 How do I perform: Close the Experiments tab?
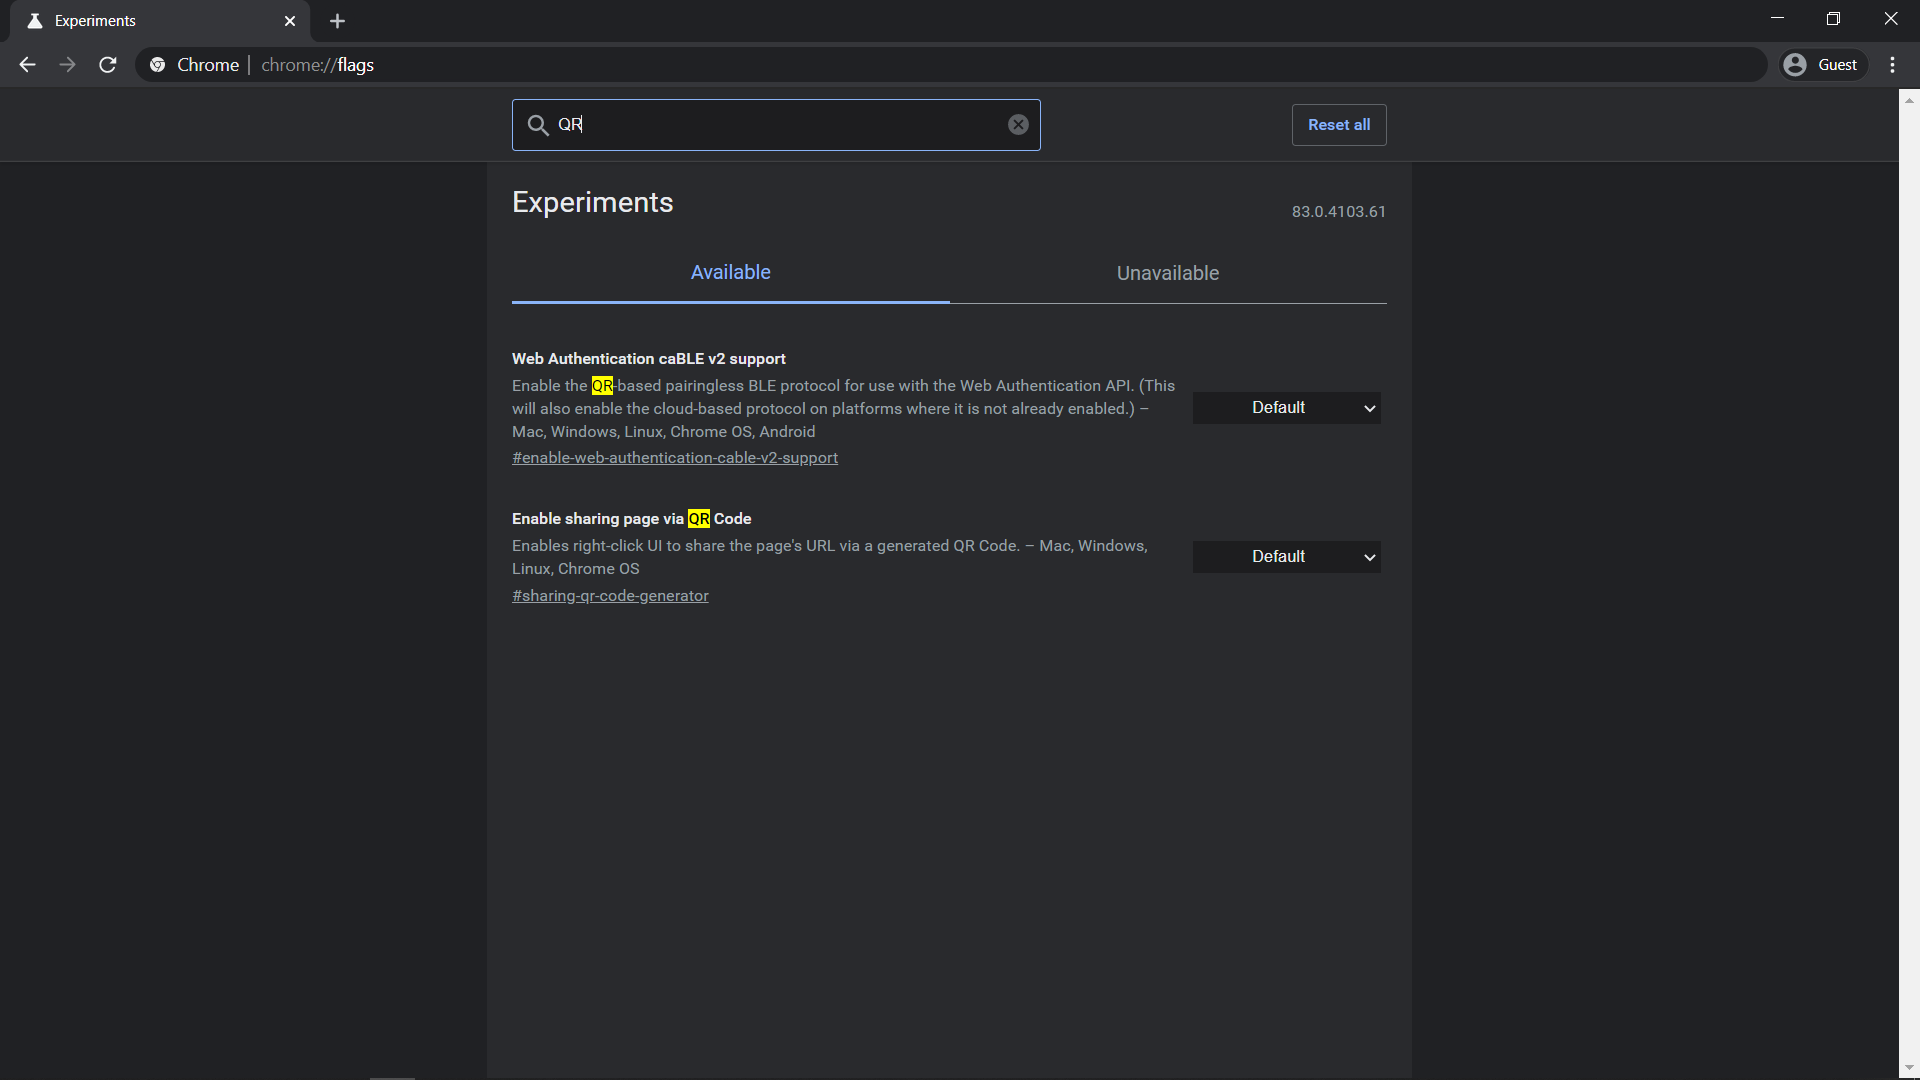pyautogui.click(x=290, y=21)
